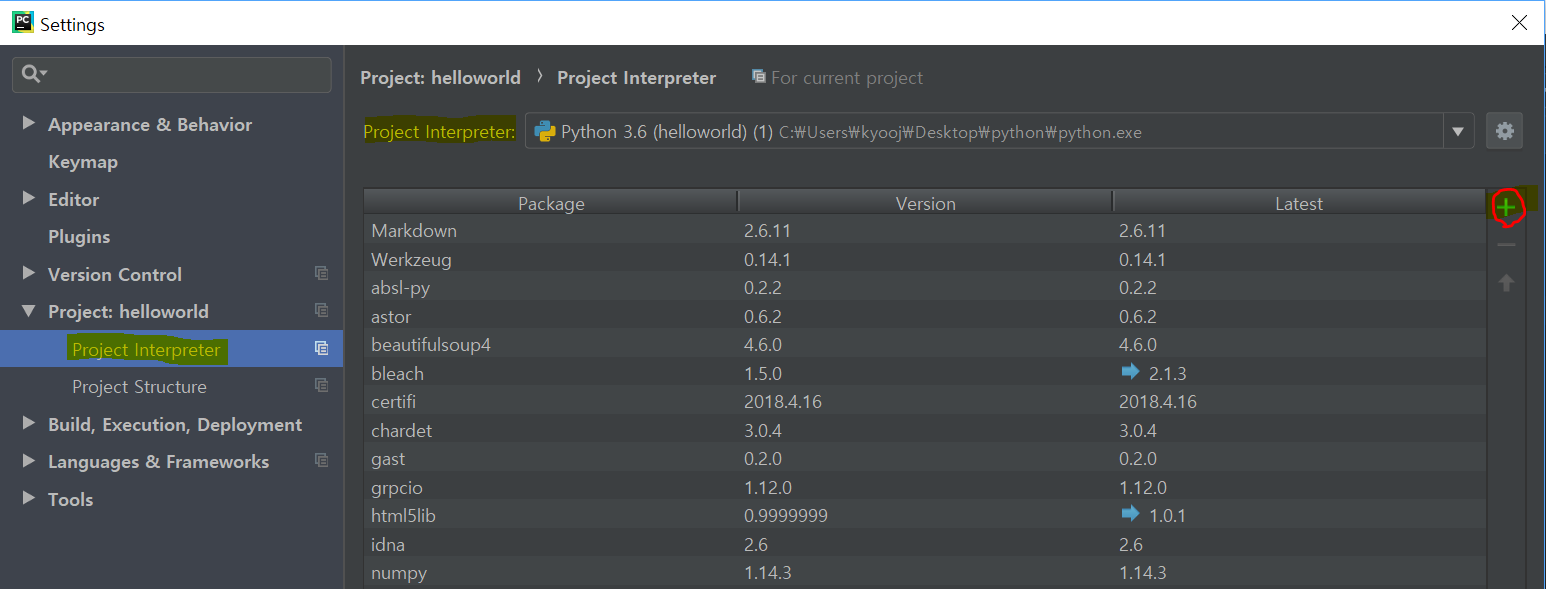
Task: Expand the Appearance & Behavior section
Action: pyautogui.click(x=29, y=124)
